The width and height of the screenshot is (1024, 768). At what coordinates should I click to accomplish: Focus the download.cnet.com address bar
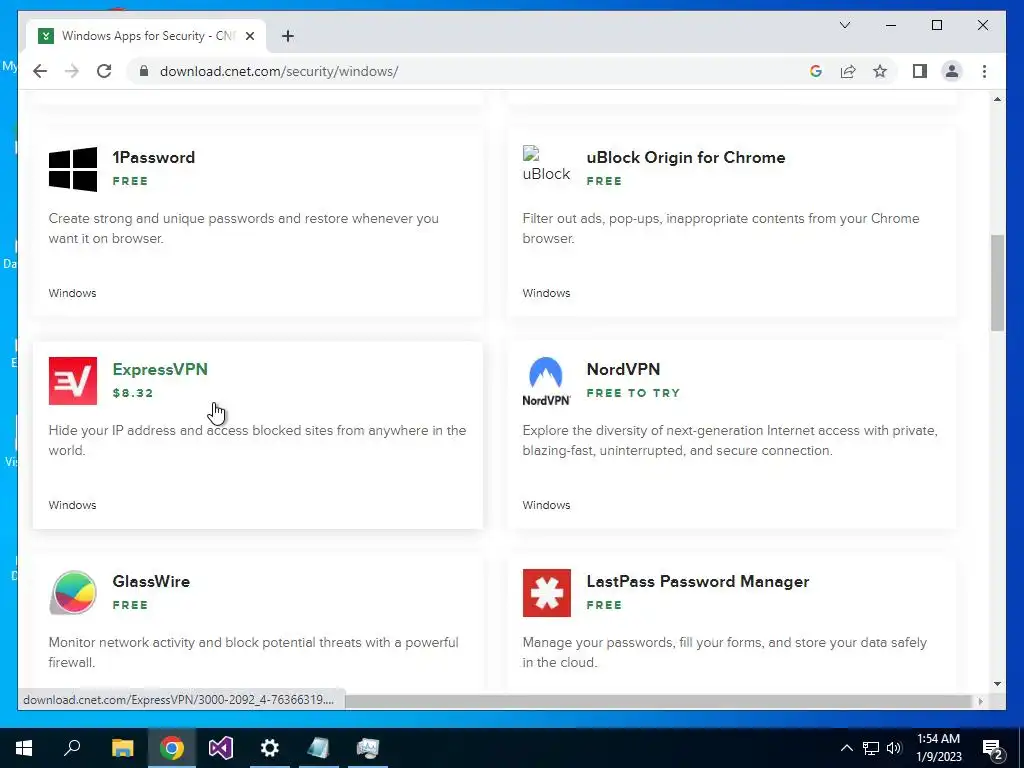(470, 71)
